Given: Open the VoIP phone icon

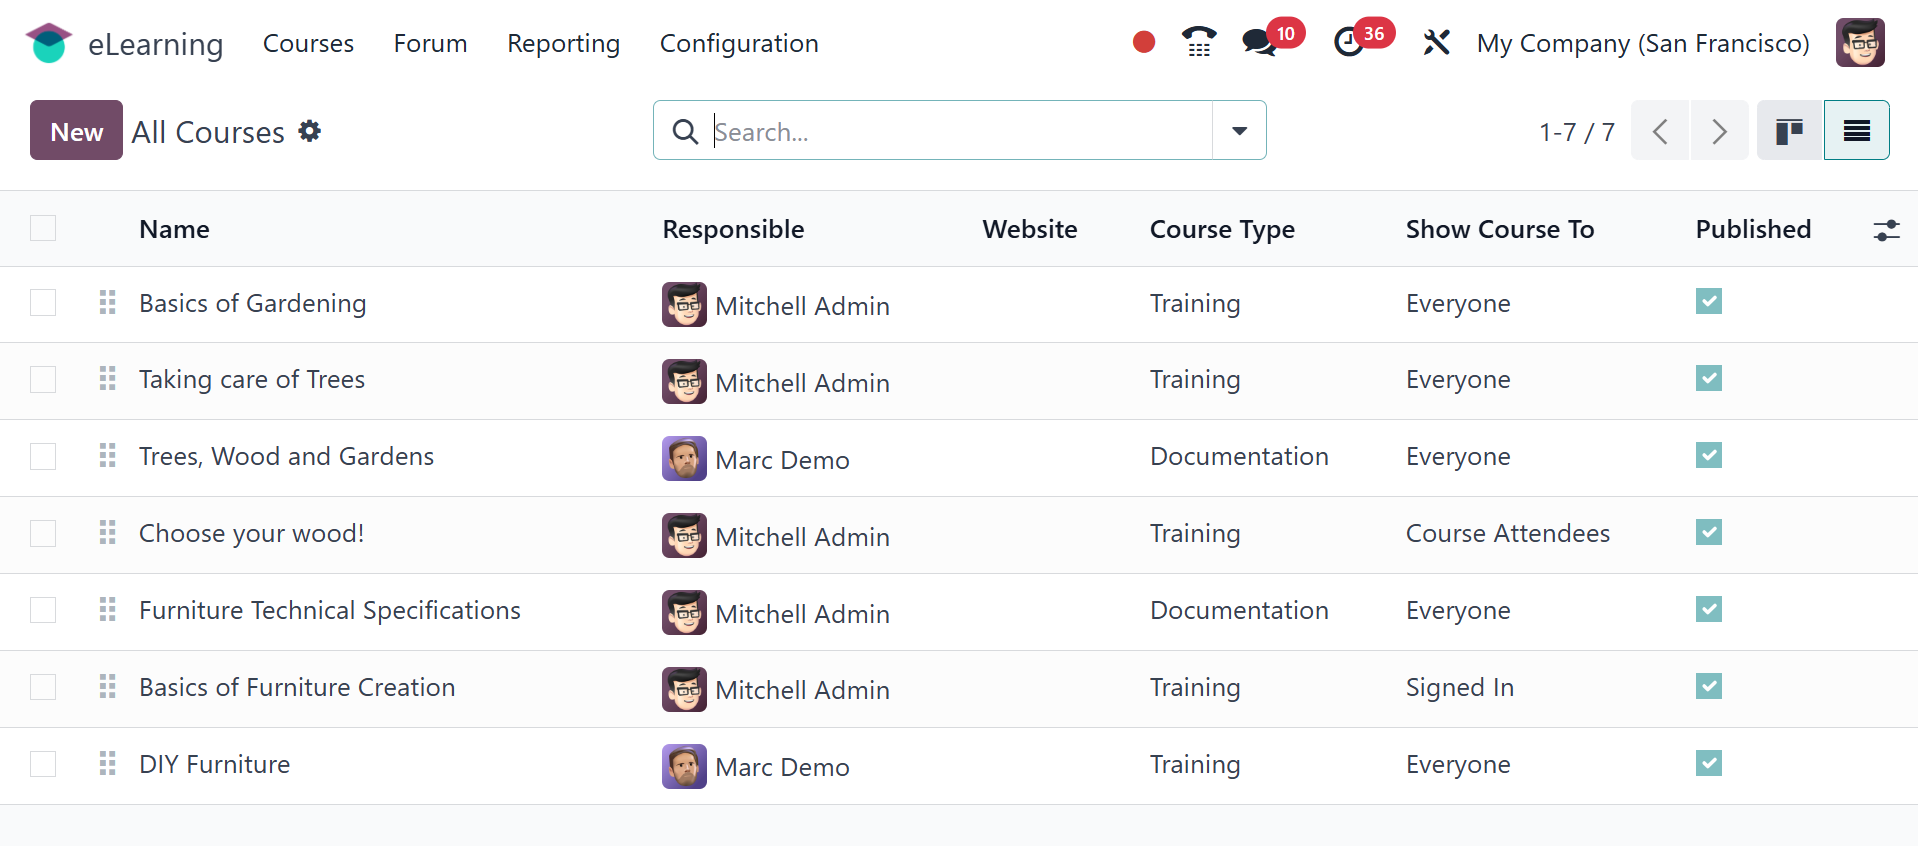Looking at the screenshot, I should 1198,42.
